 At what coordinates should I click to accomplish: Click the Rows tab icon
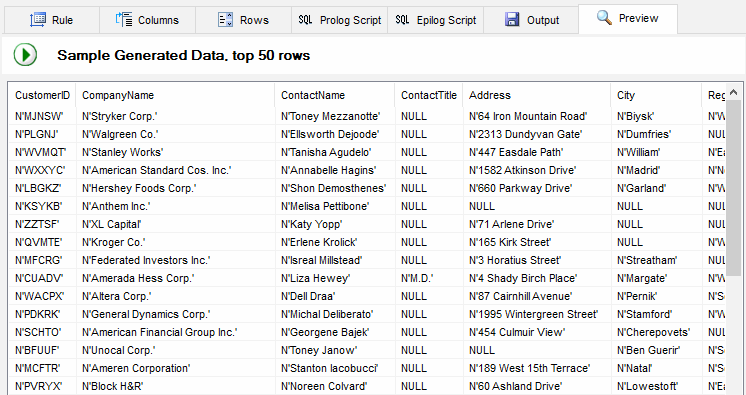tap(225, 20)
